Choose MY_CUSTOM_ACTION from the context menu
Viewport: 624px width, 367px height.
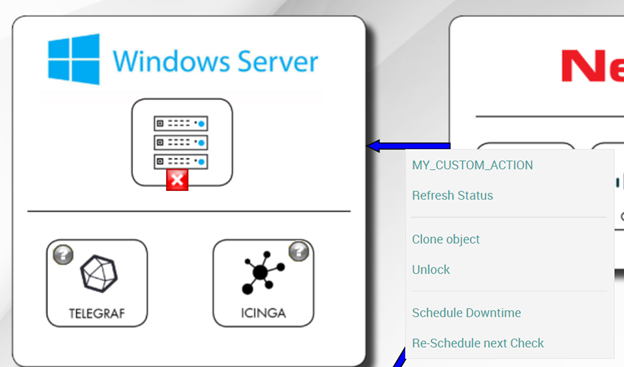point(472,165)
